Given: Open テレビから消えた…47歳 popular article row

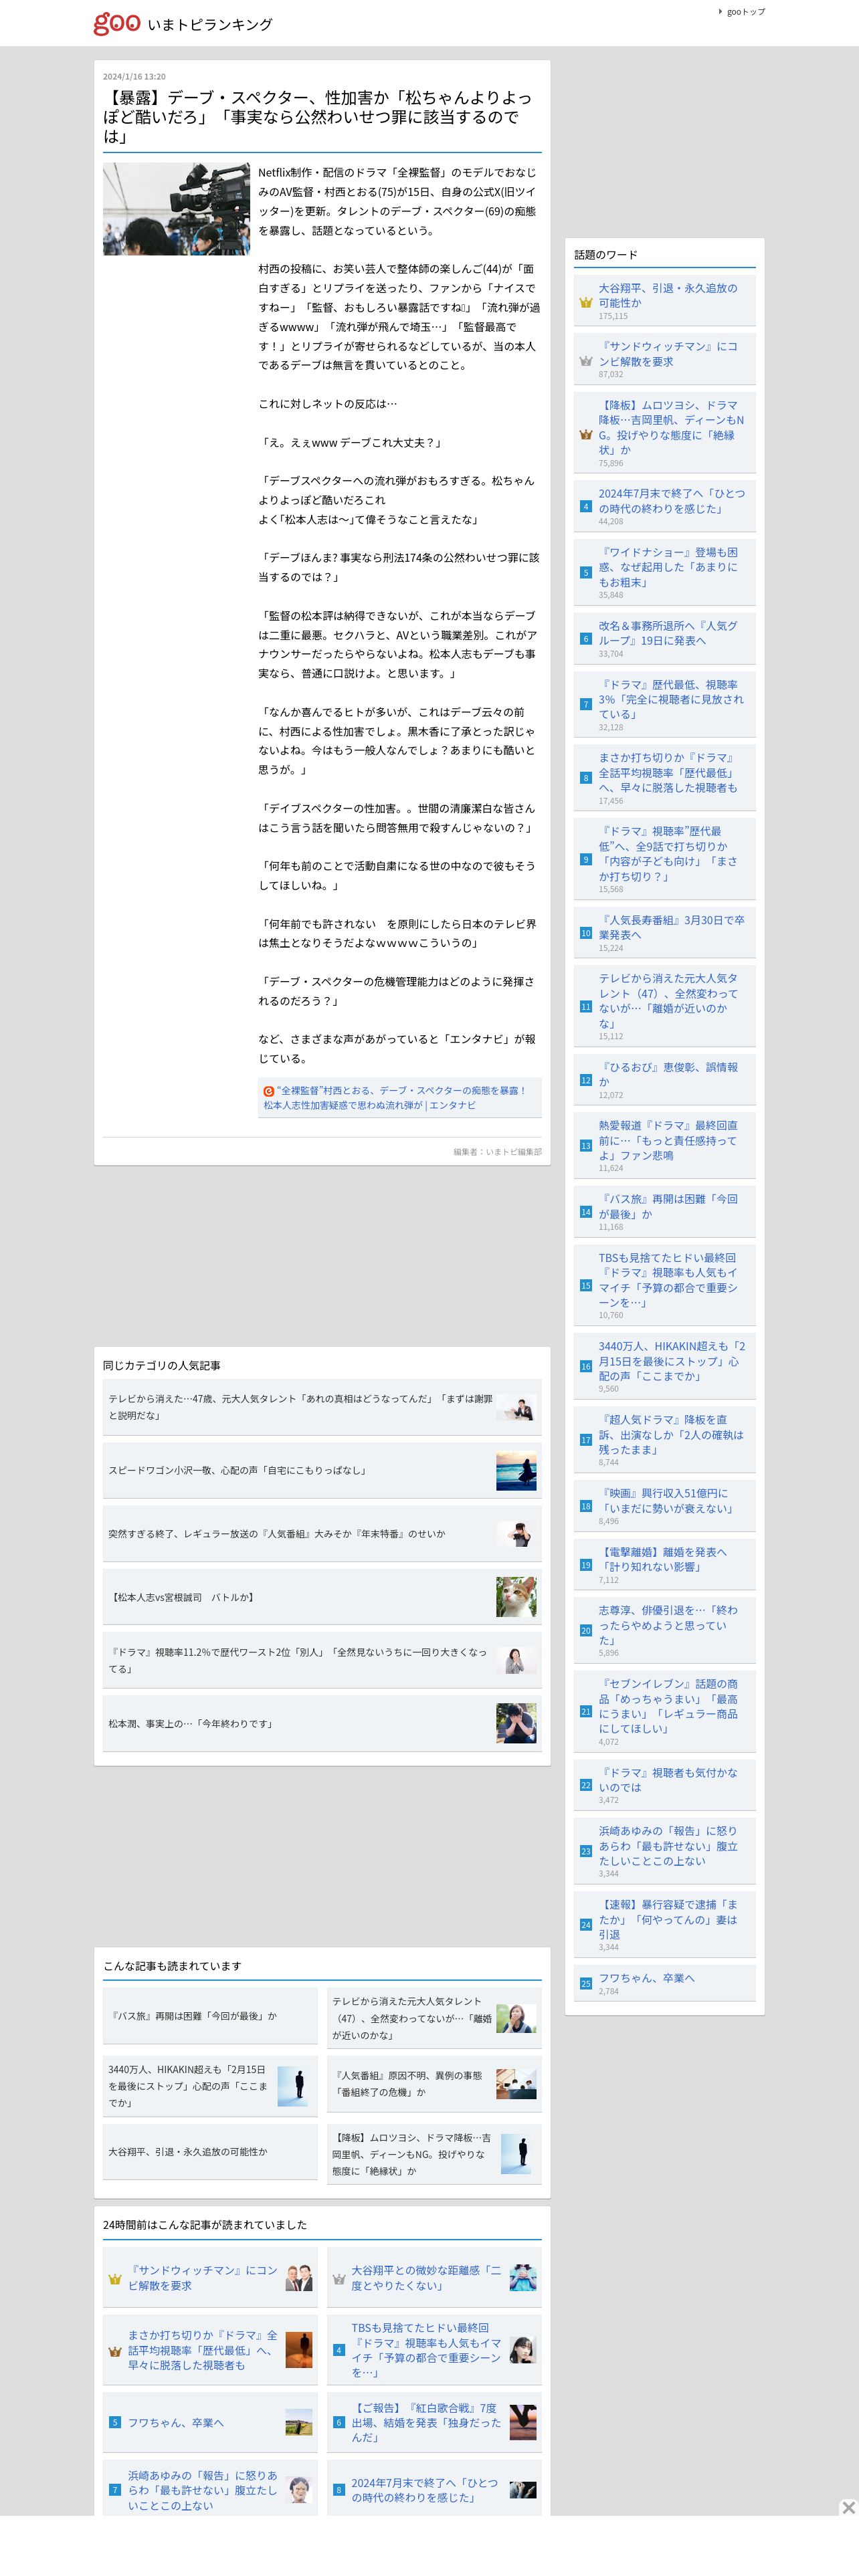Looking at the screenshot, I should click(322, 1407).
